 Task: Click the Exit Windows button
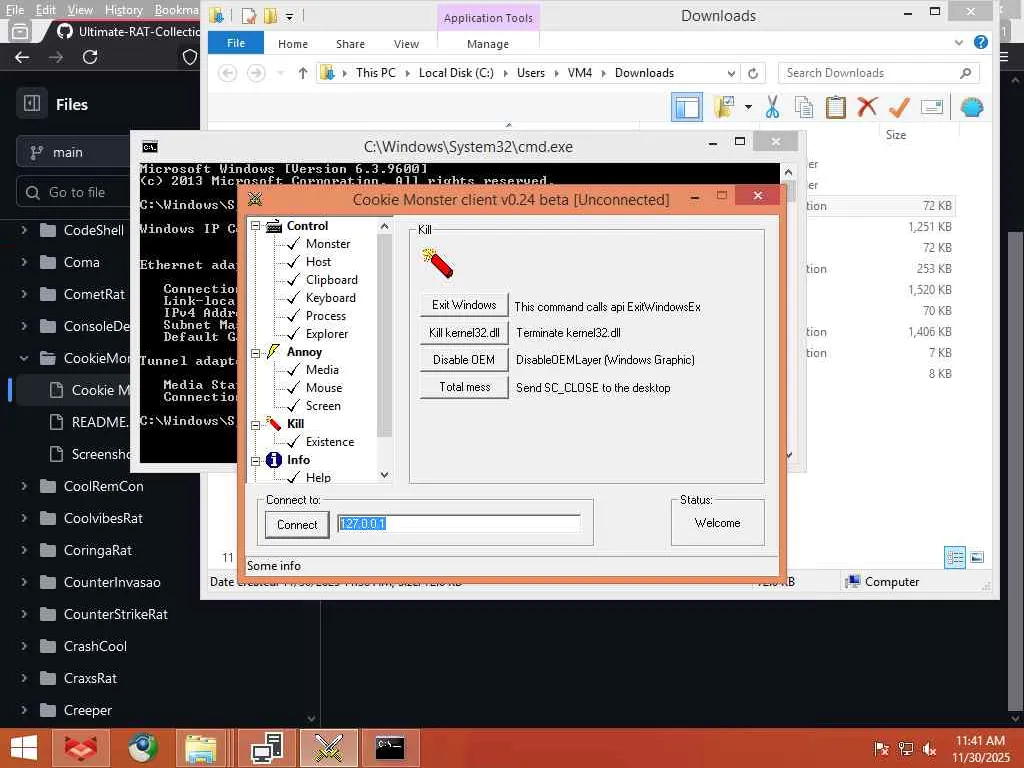tap(464, 305)
